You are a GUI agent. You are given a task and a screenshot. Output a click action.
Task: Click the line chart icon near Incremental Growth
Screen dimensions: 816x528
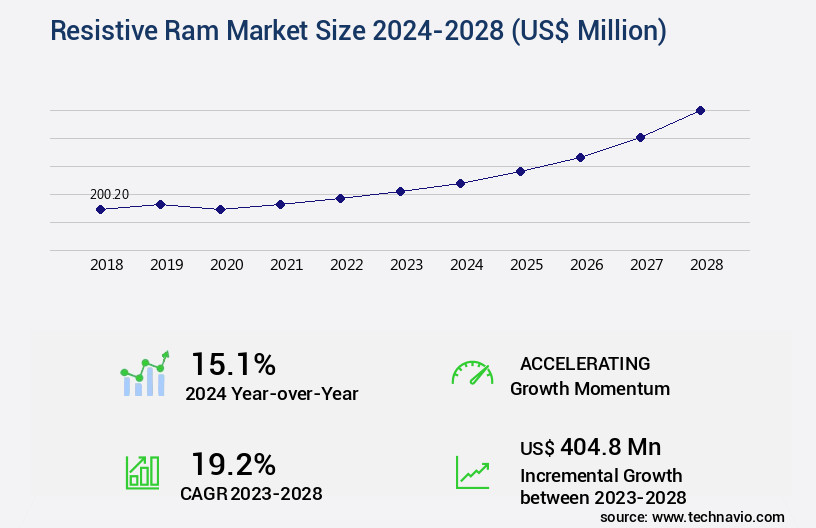472,471
